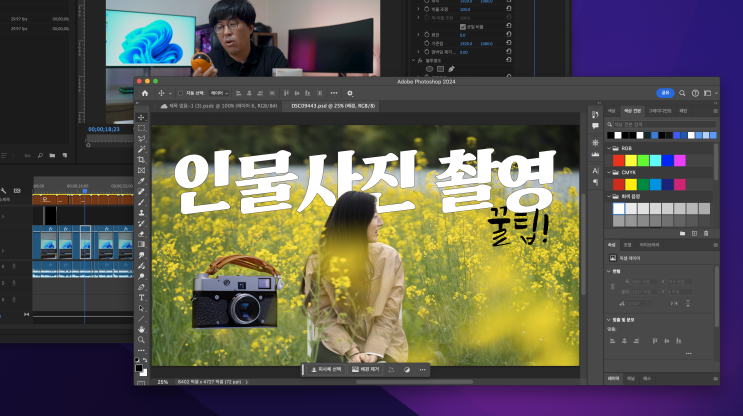Open the Photoshop help question mark icon

coord(695,93)
